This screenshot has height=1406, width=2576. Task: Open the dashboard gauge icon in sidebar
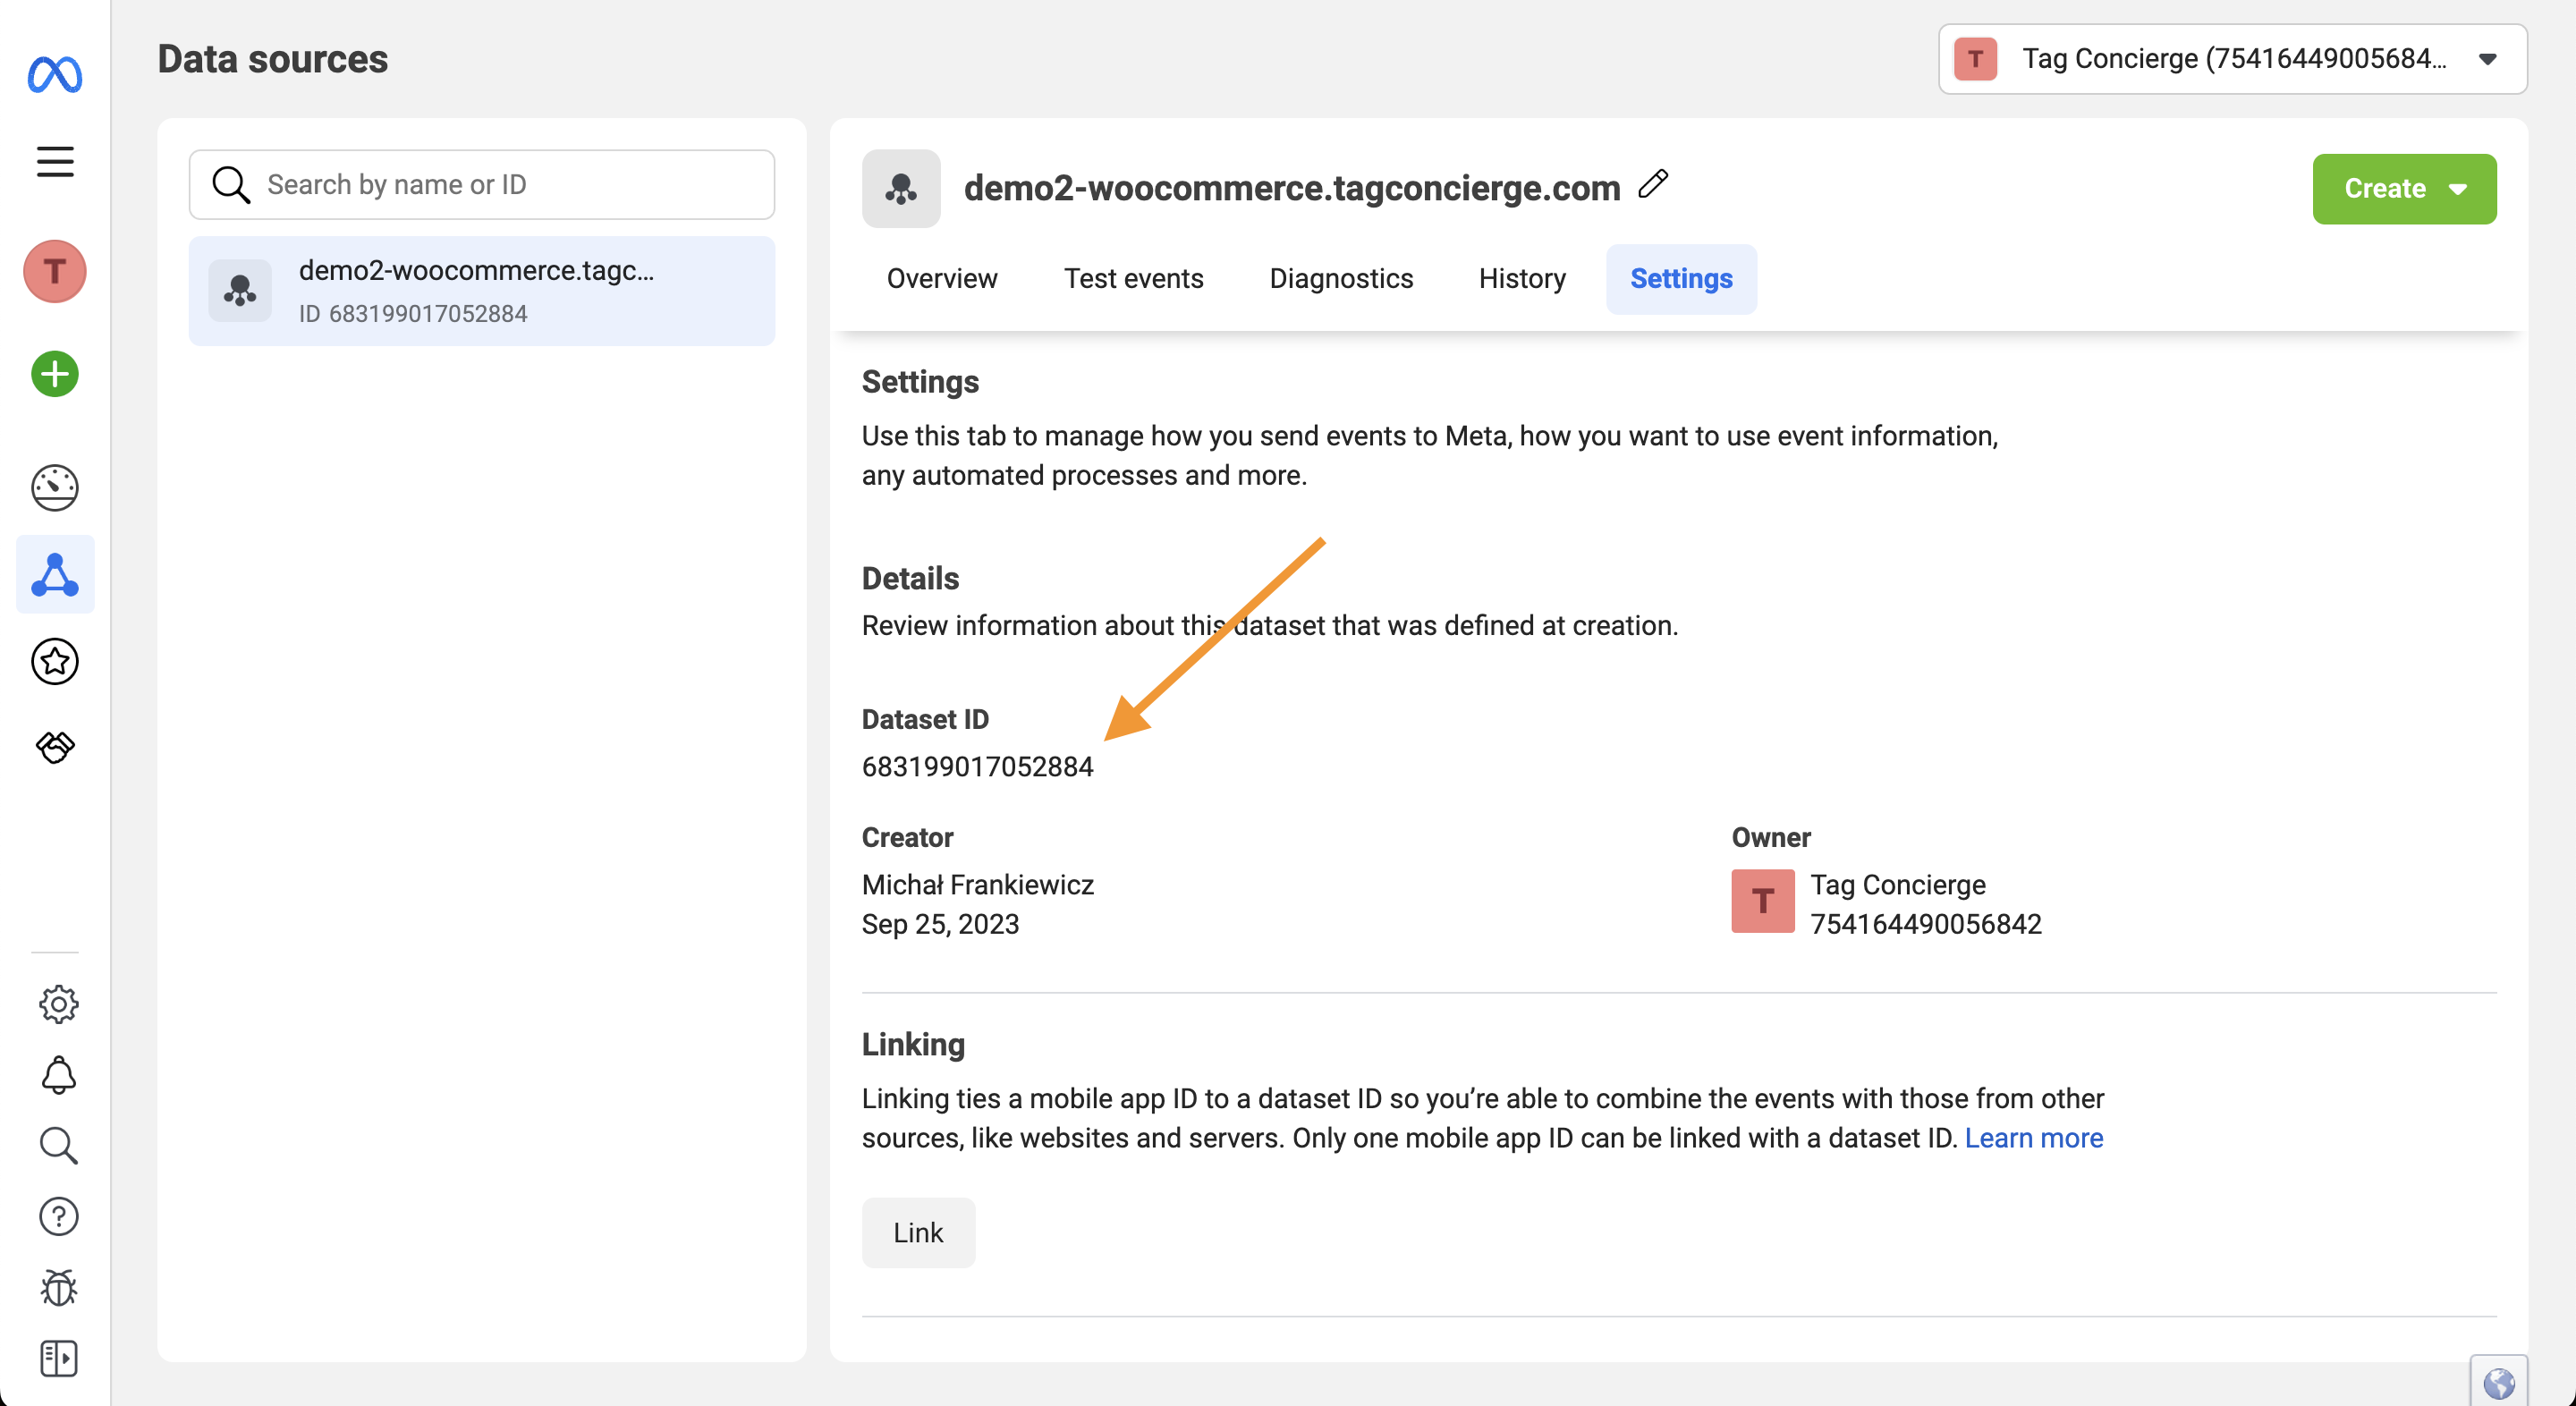tap(55, 488)
